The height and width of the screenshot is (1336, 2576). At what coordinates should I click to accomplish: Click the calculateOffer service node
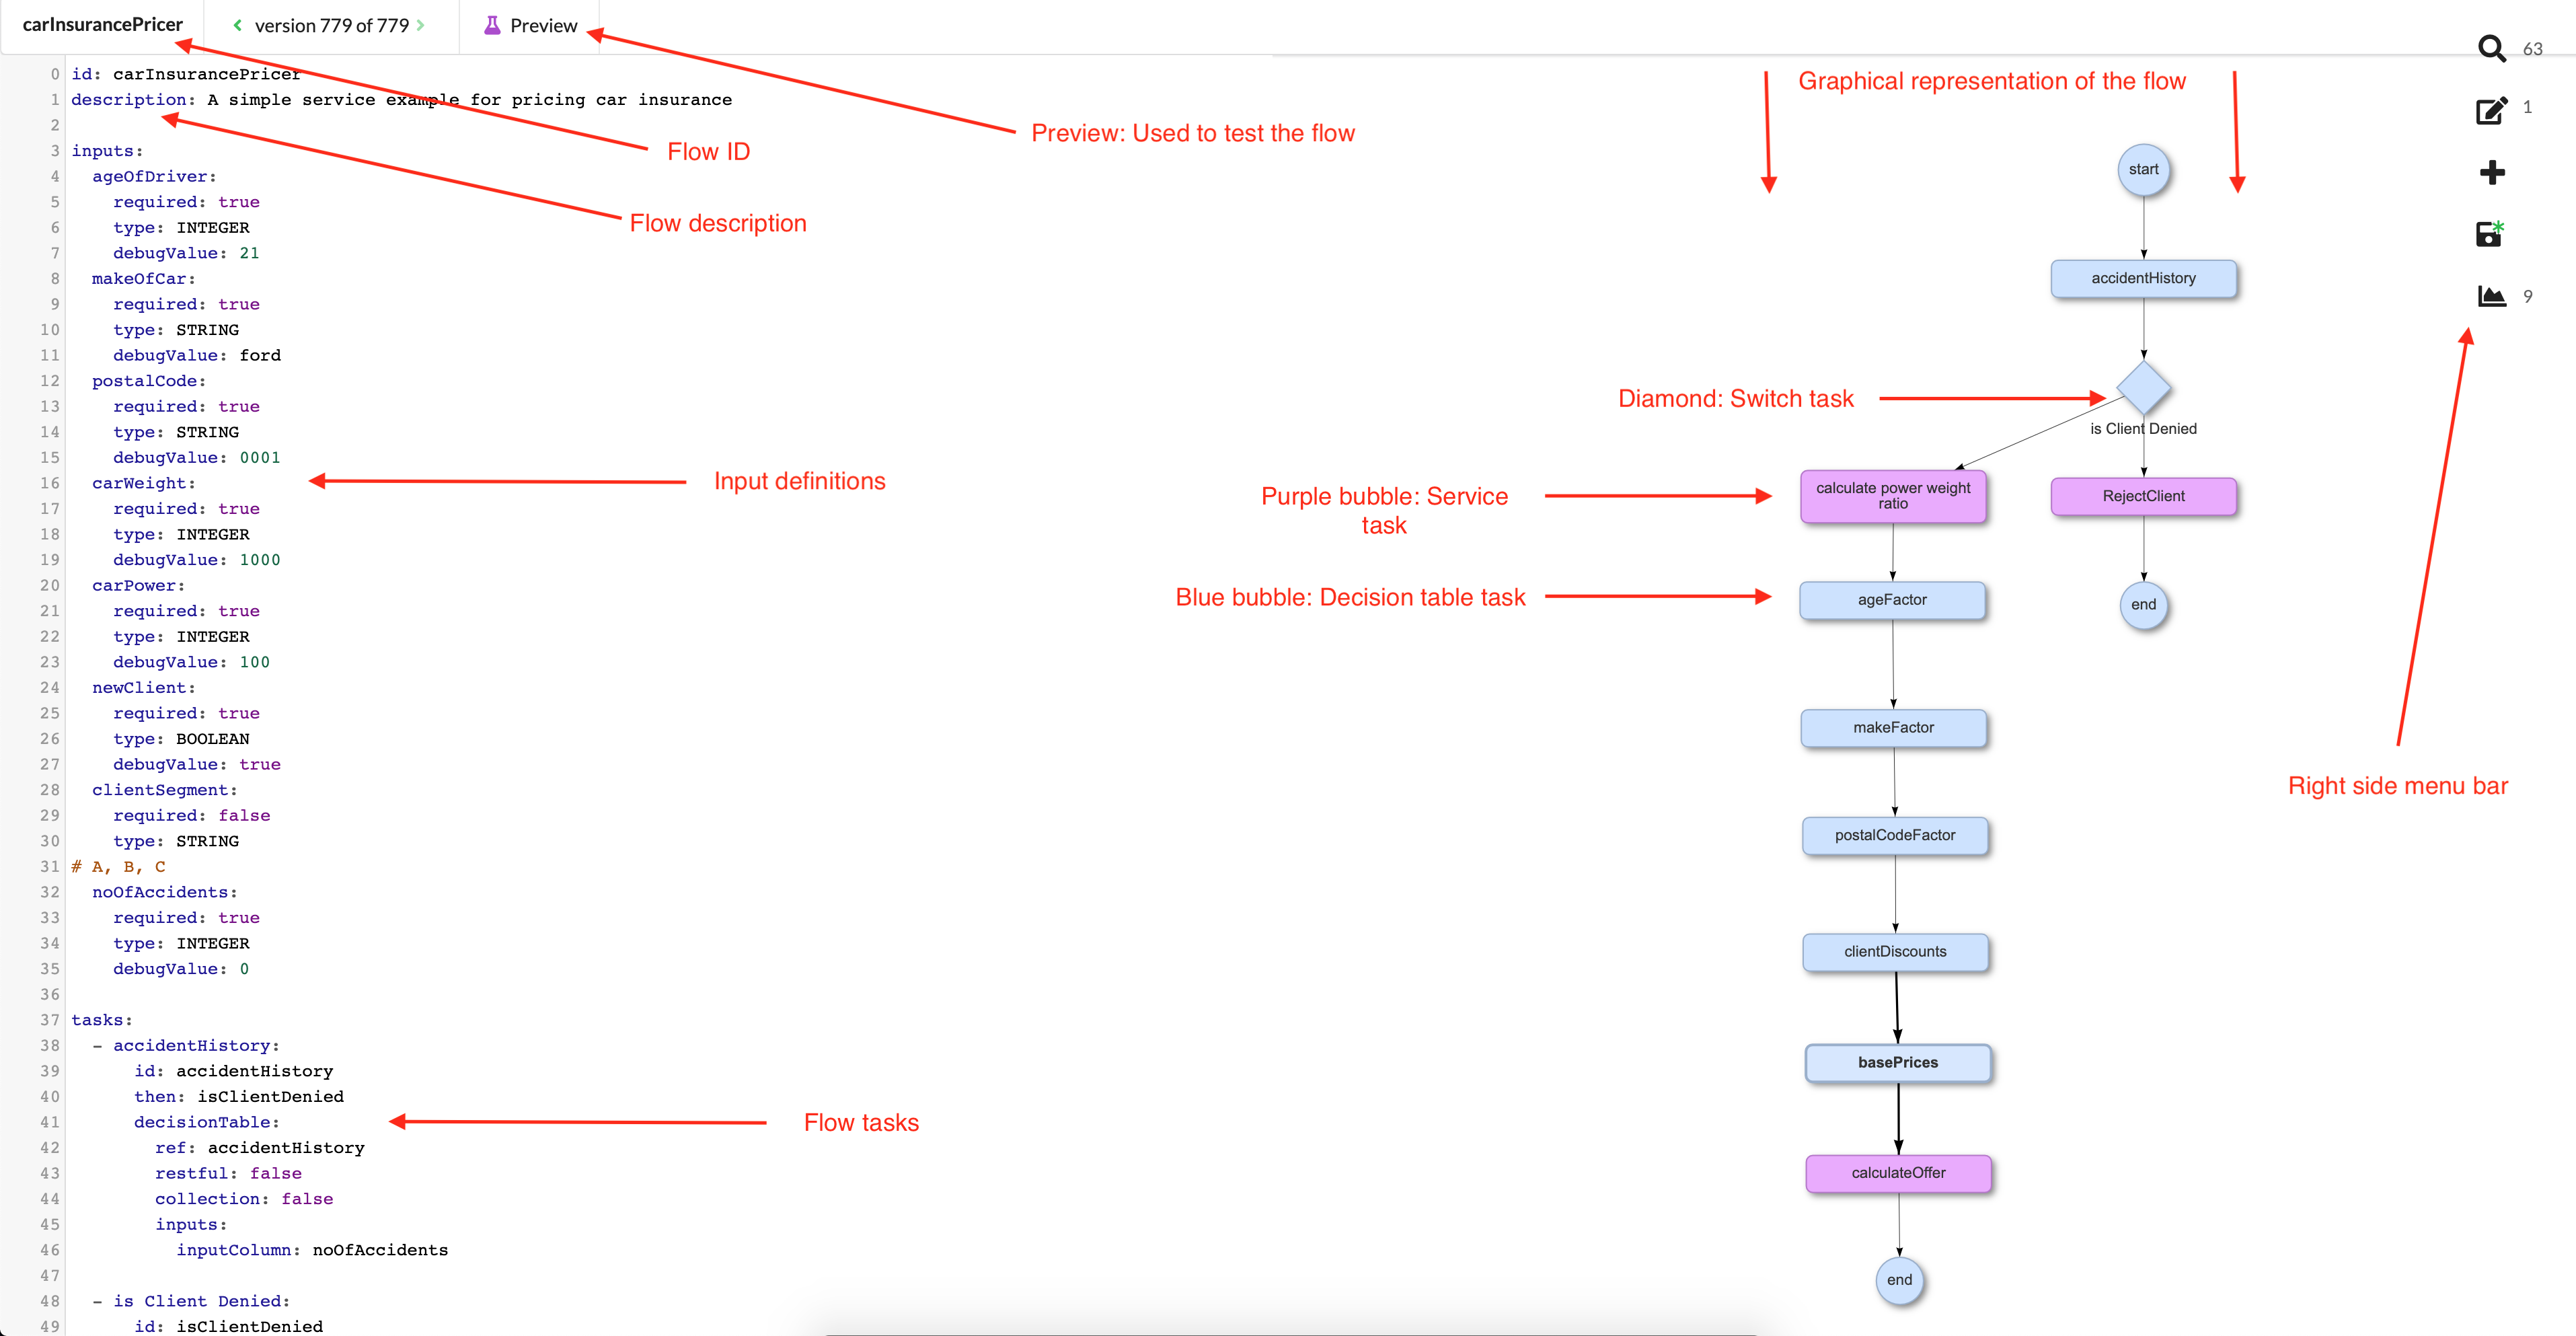(x=1897, y=1172)
